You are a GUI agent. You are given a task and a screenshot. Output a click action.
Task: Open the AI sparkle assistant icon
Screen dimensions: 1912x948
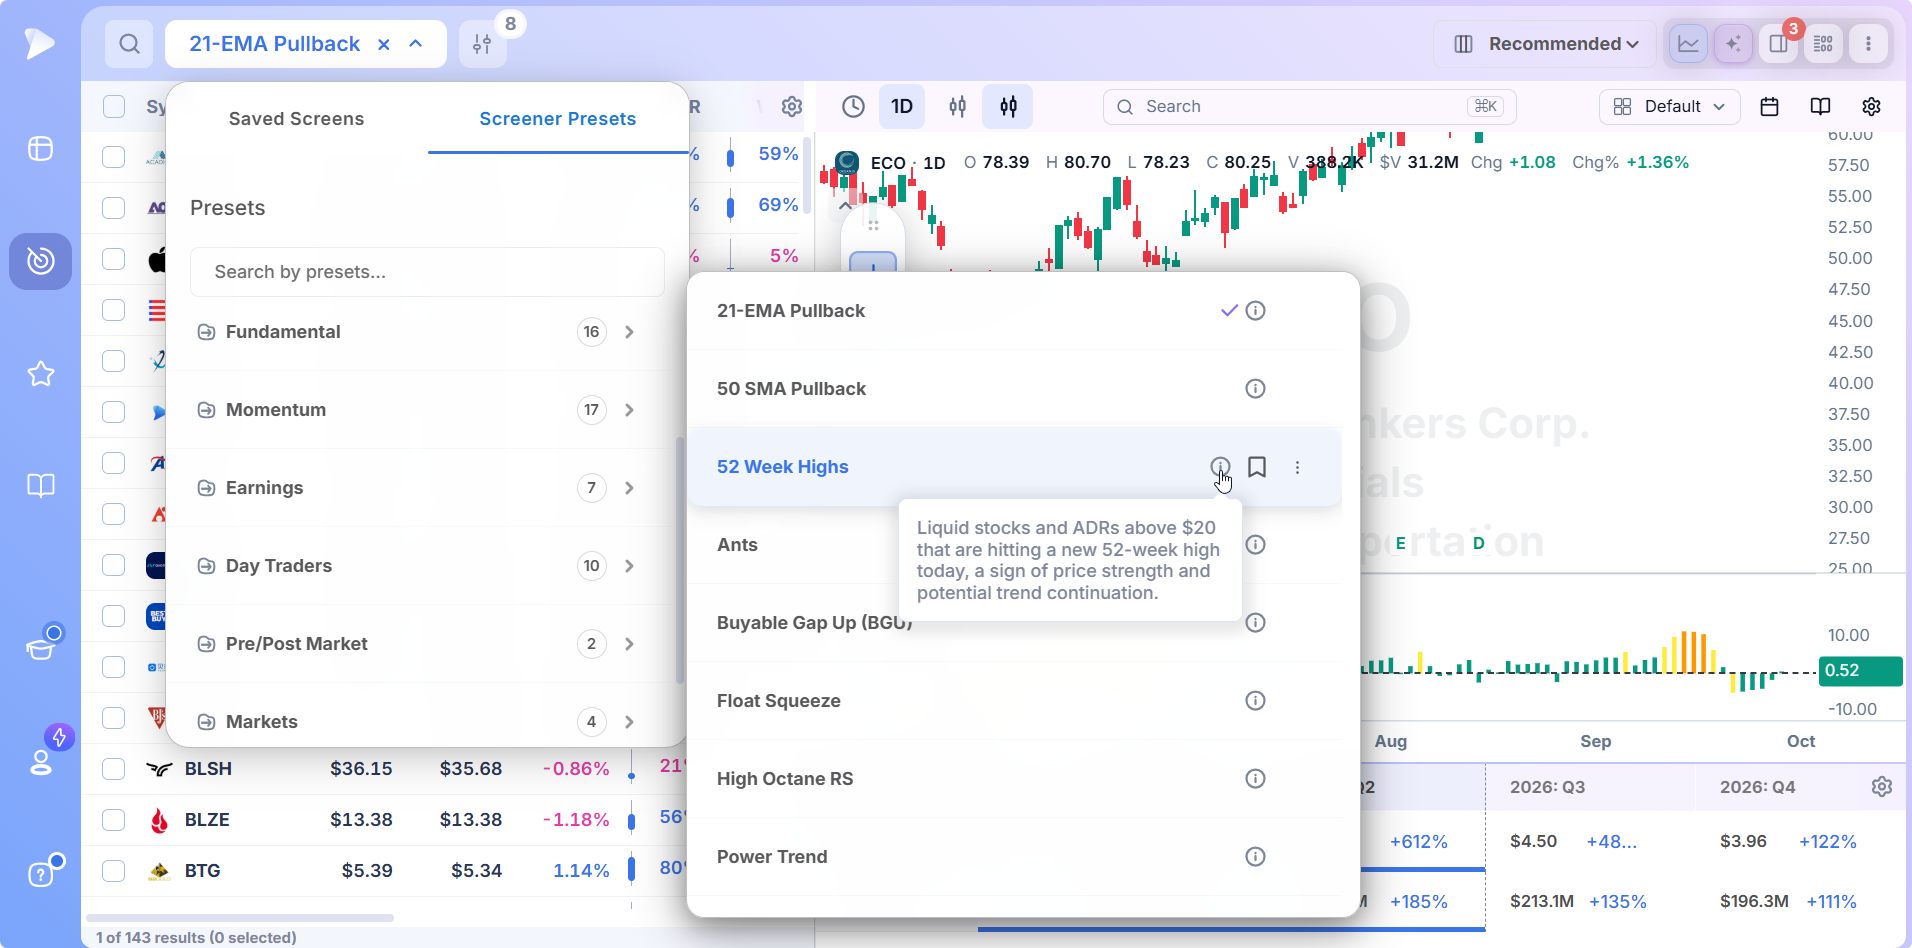tap(1733, 44)
